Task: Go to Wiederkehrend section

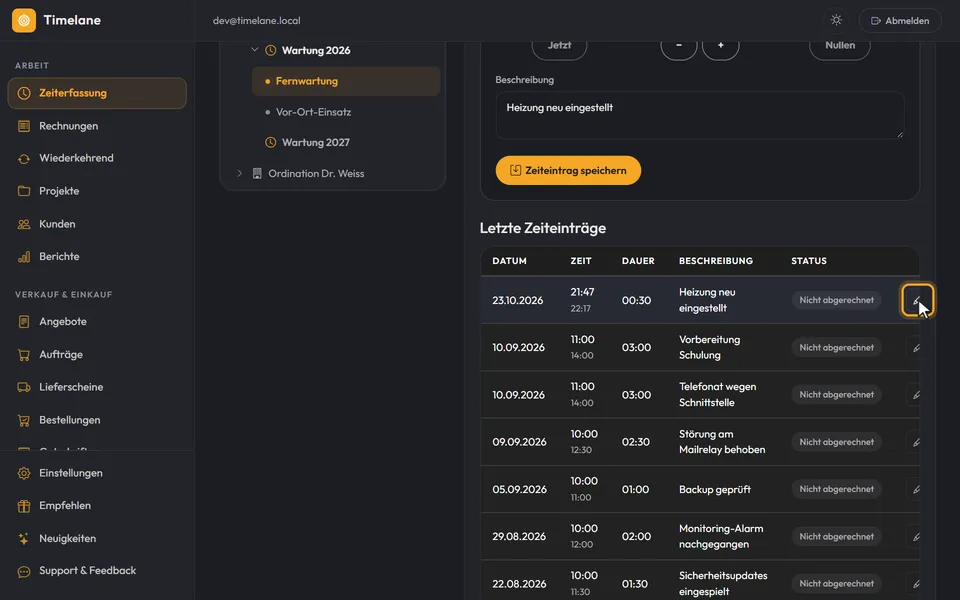Action: pos(97,158)
